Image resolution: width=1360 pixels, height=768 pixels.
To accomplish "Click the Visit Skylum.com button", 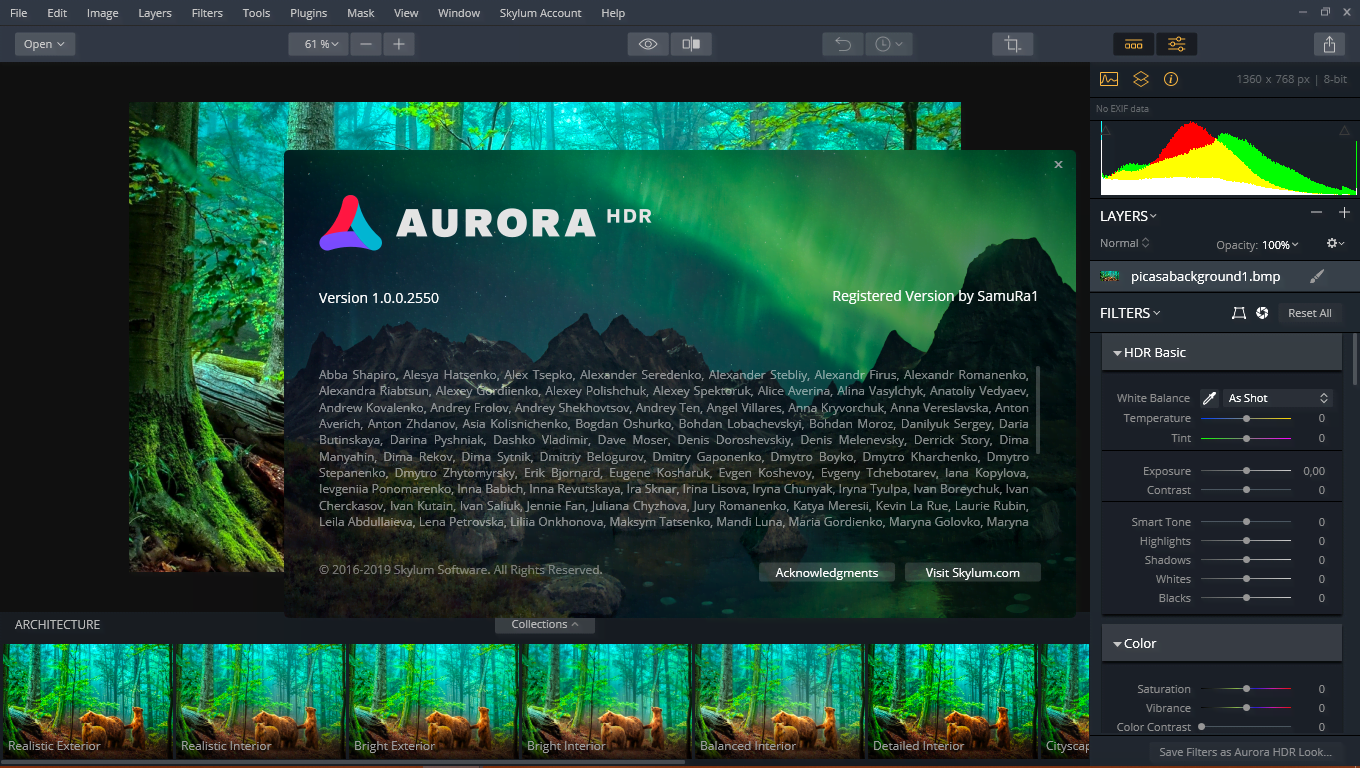I will [x=973, y=572].
